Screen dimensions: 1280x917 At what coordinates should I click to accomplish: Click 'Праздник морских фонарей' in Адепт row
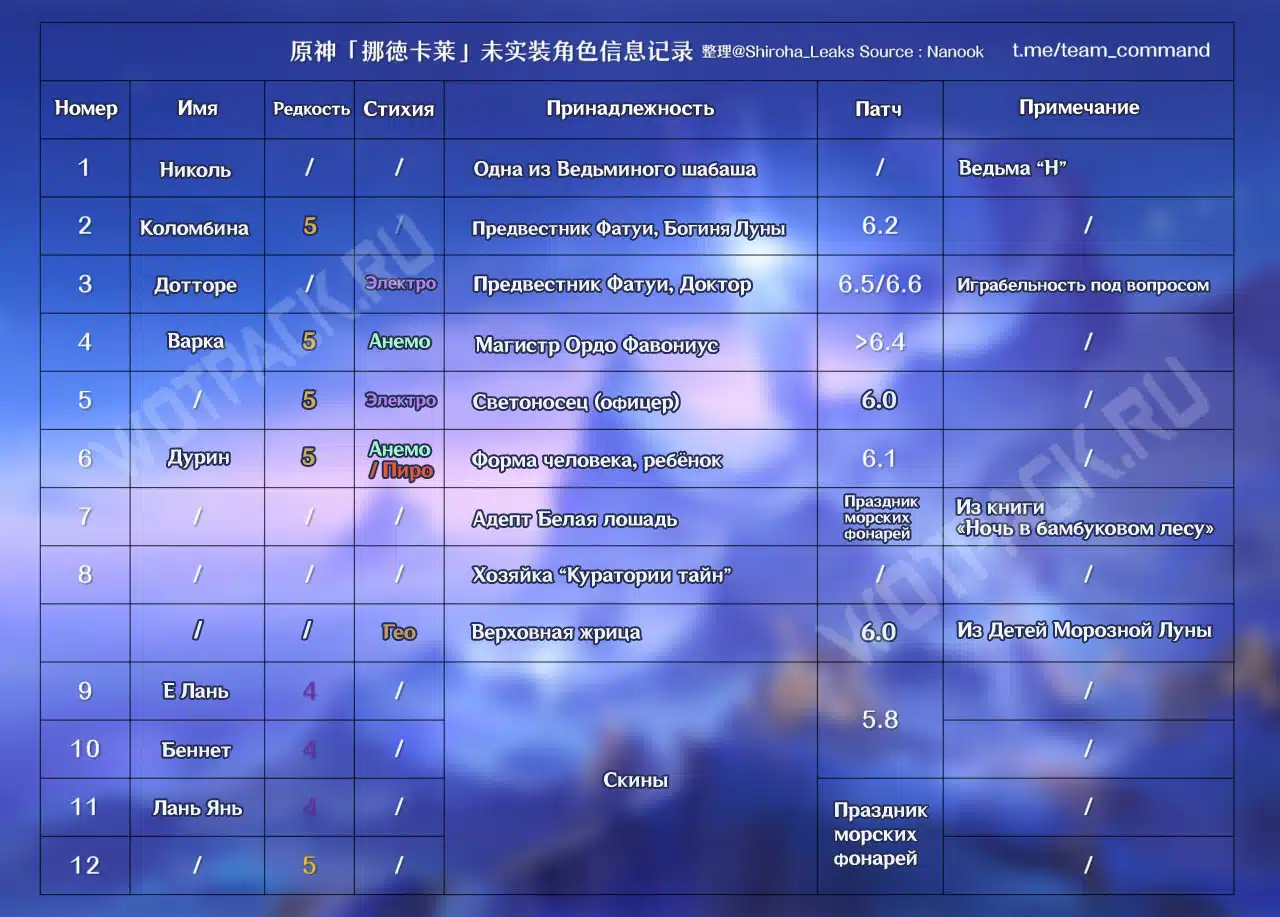tap(880, 517)
